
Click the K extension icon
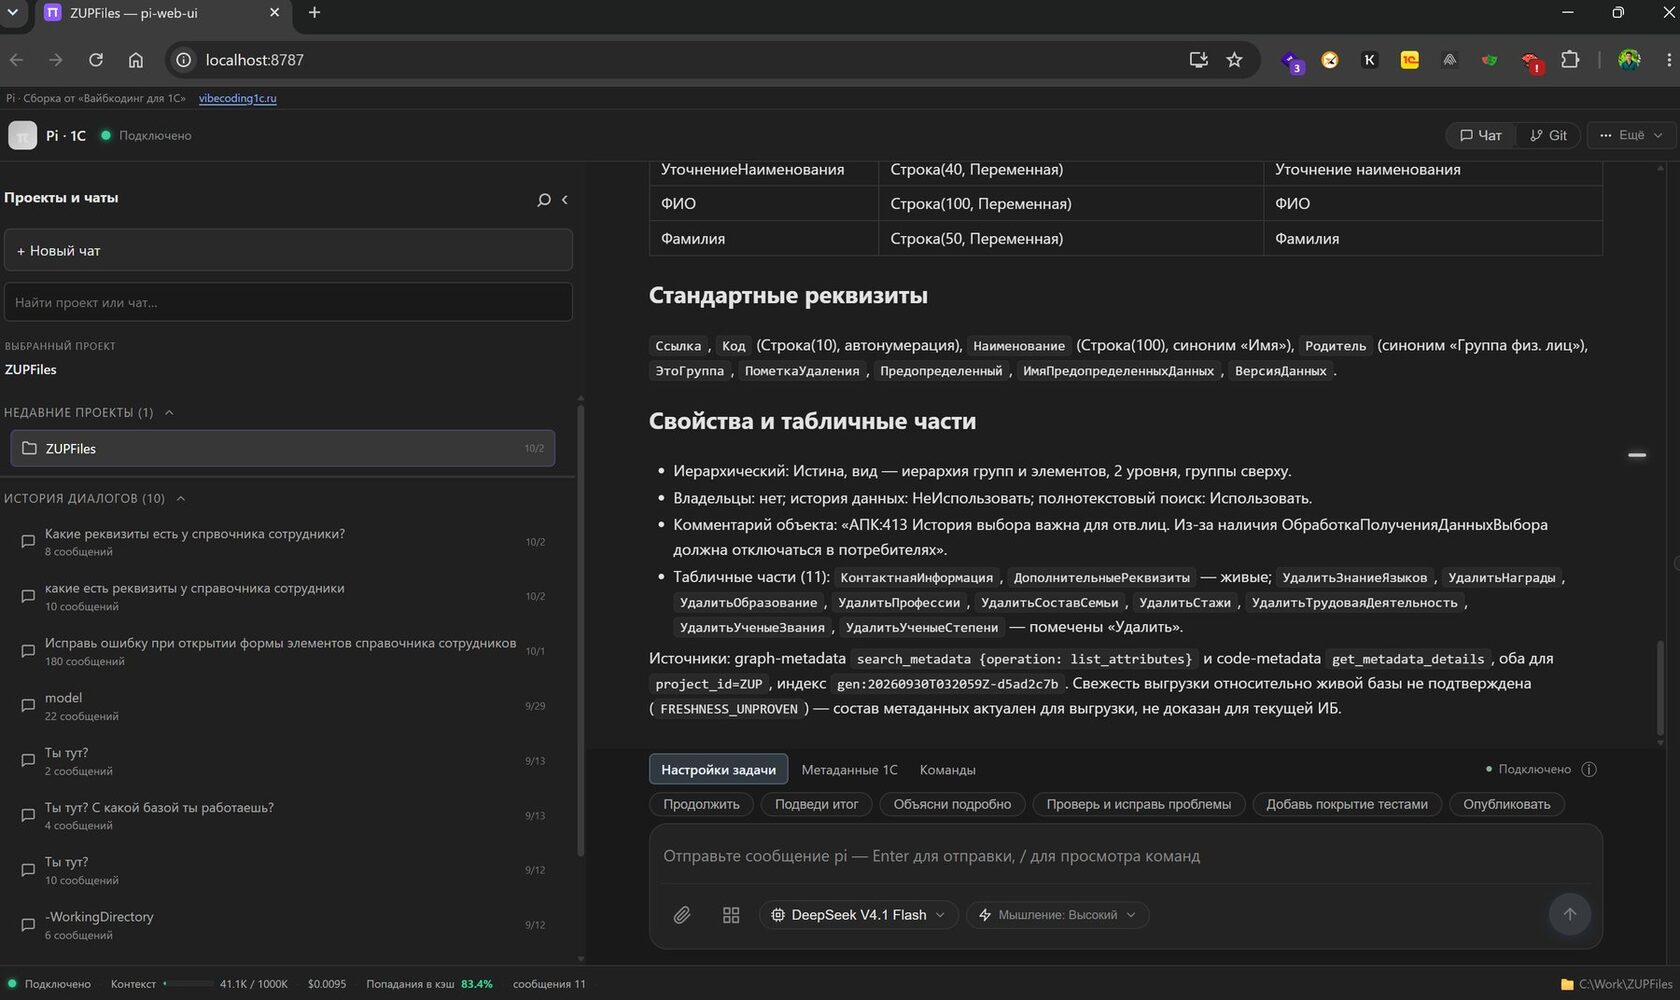tap(1369, 60)
